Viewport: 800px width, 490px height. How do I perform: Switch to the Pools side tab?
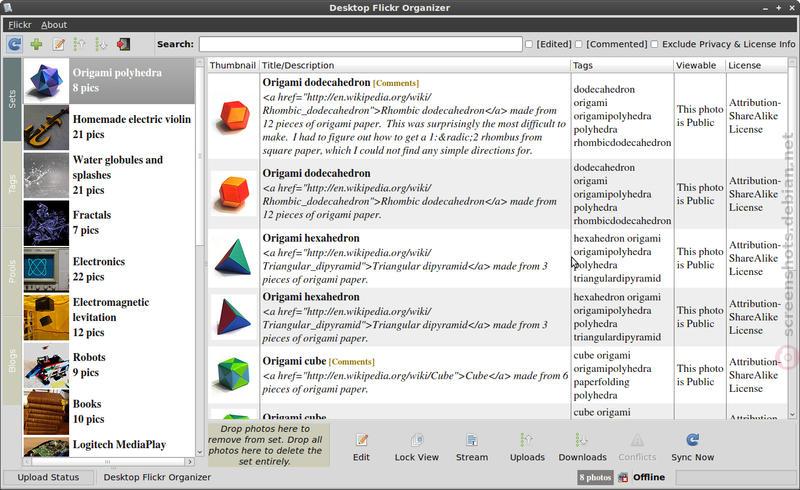pyautogui.click(x=12, y=272)
